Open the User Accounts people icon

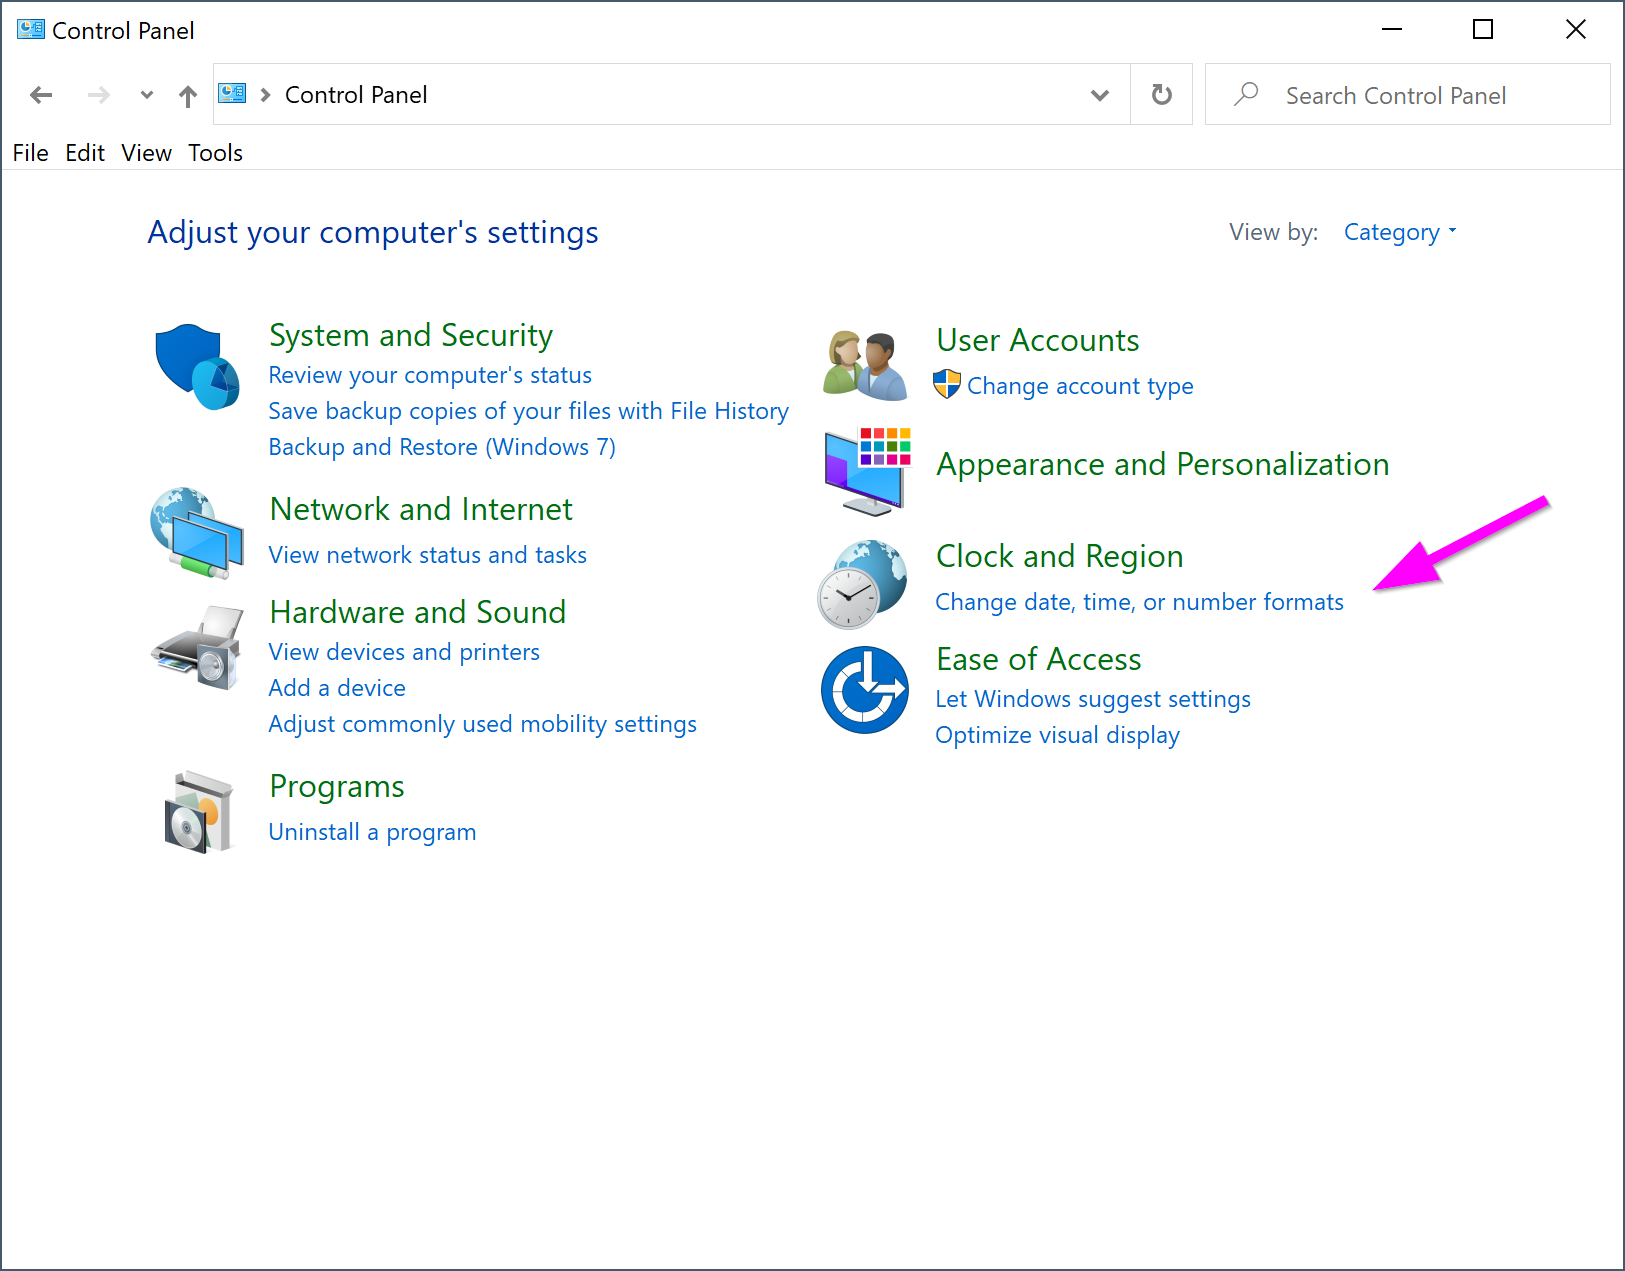[865, 365]
